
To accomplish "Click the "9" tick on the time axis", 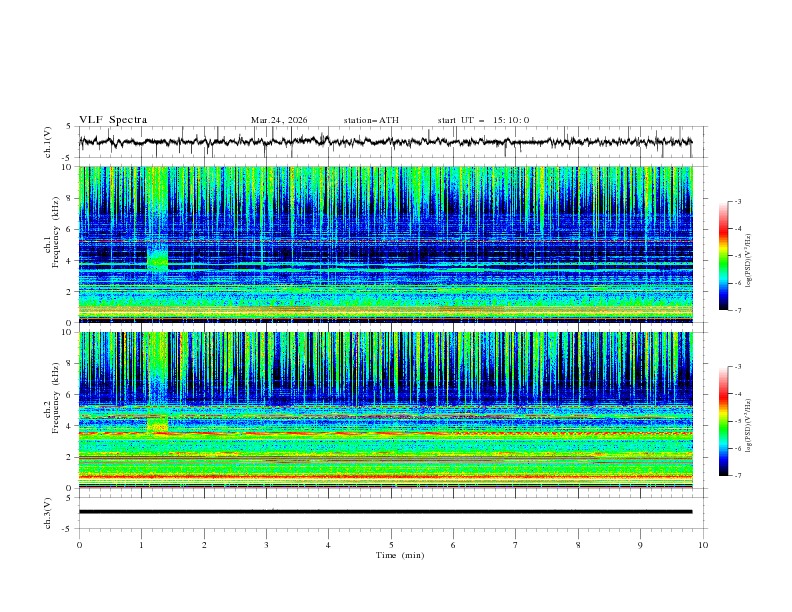I will (x=640, y=545).
